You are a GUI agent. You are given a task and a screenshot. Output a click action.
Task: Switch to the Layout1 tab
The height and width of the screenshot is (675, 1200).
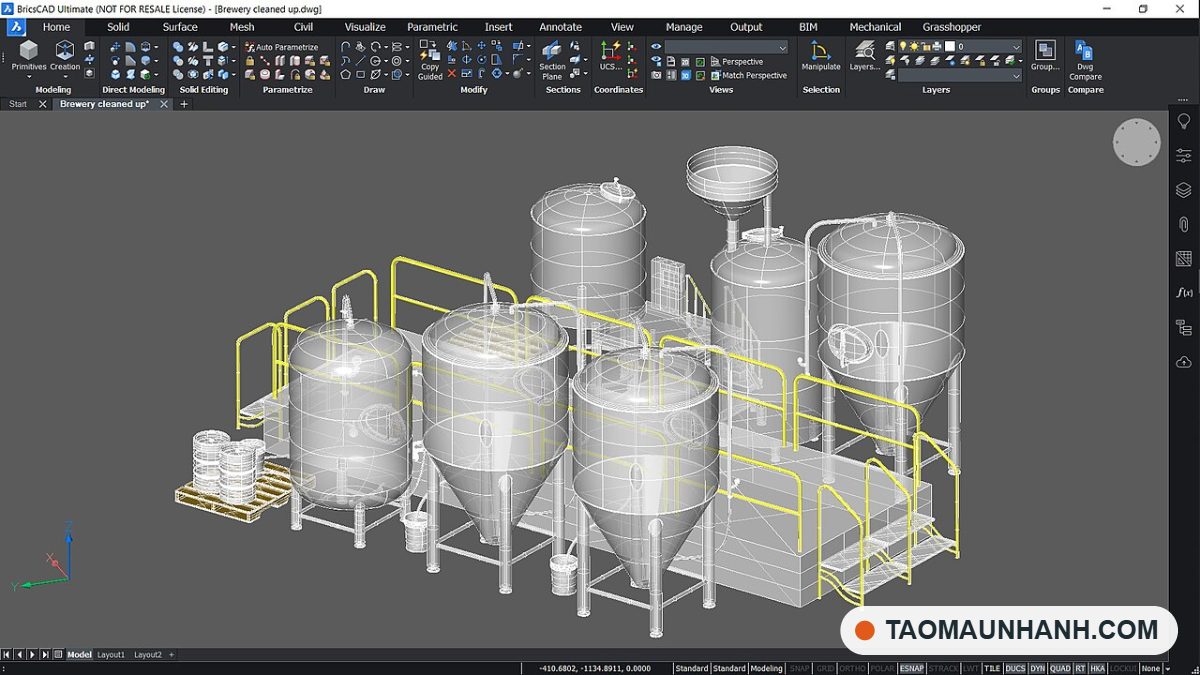point(111,655)
